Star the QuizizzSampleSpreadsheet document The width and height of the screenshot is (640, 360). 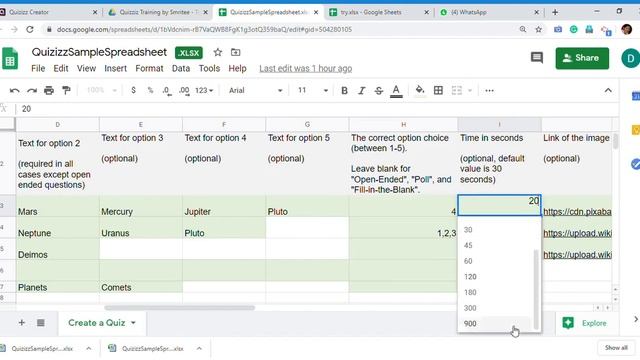click(x=218, y=52)
